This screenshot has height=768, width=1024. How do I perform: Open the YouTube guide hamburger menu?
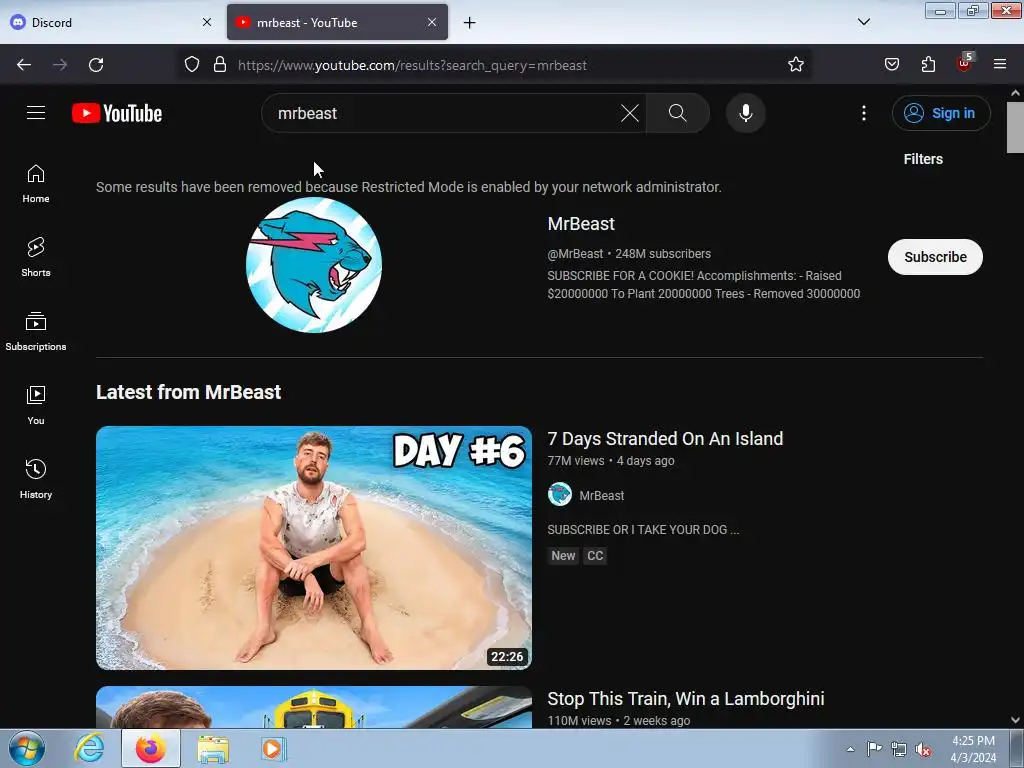pyautogui.click(x=36, y=113)
